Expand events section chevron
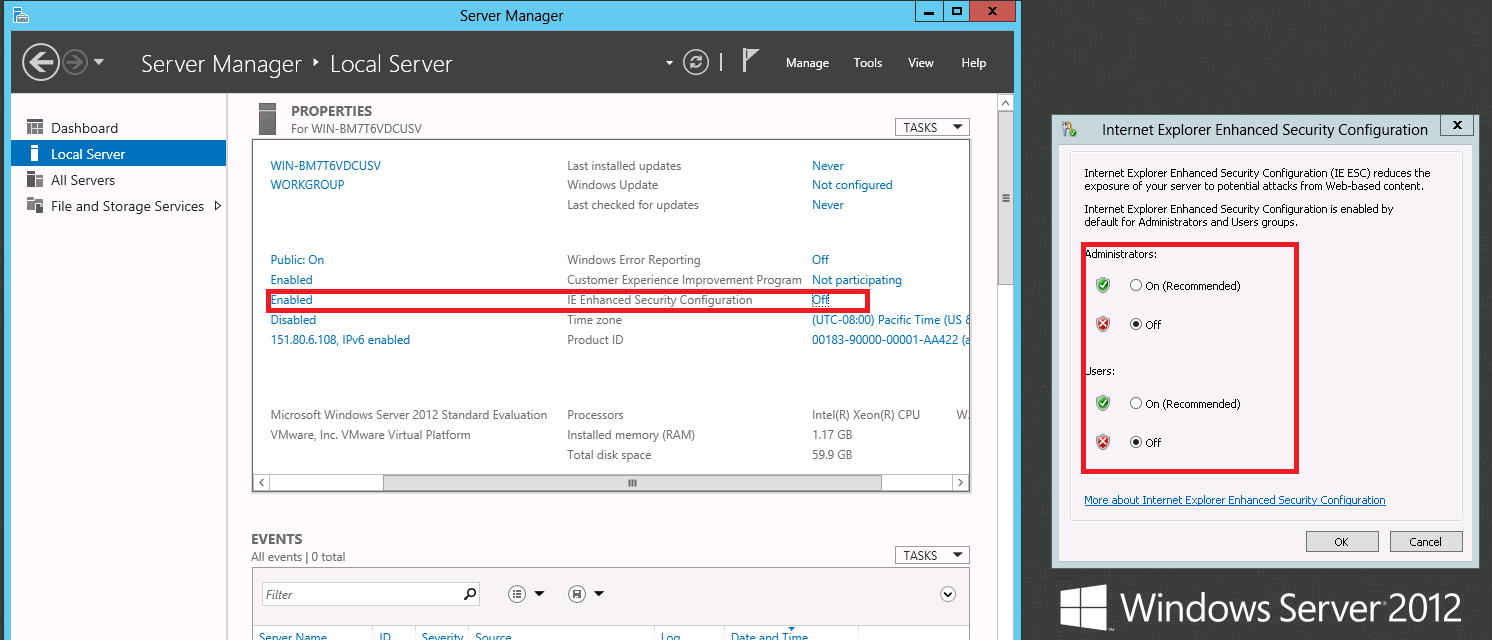The image size is (1492, 640). [949, 594]
